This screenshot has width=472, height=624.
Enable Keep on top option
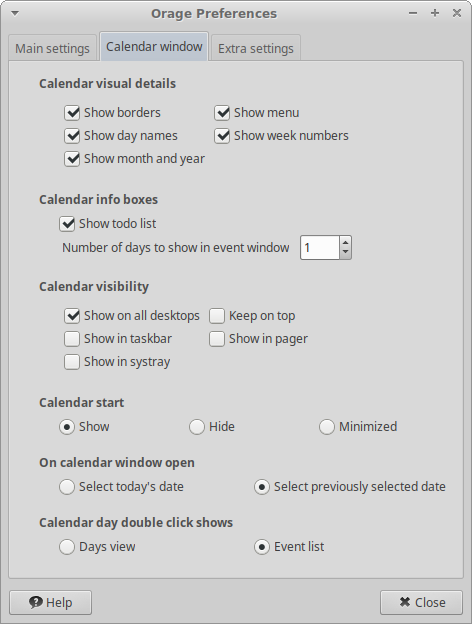(217, 316)
